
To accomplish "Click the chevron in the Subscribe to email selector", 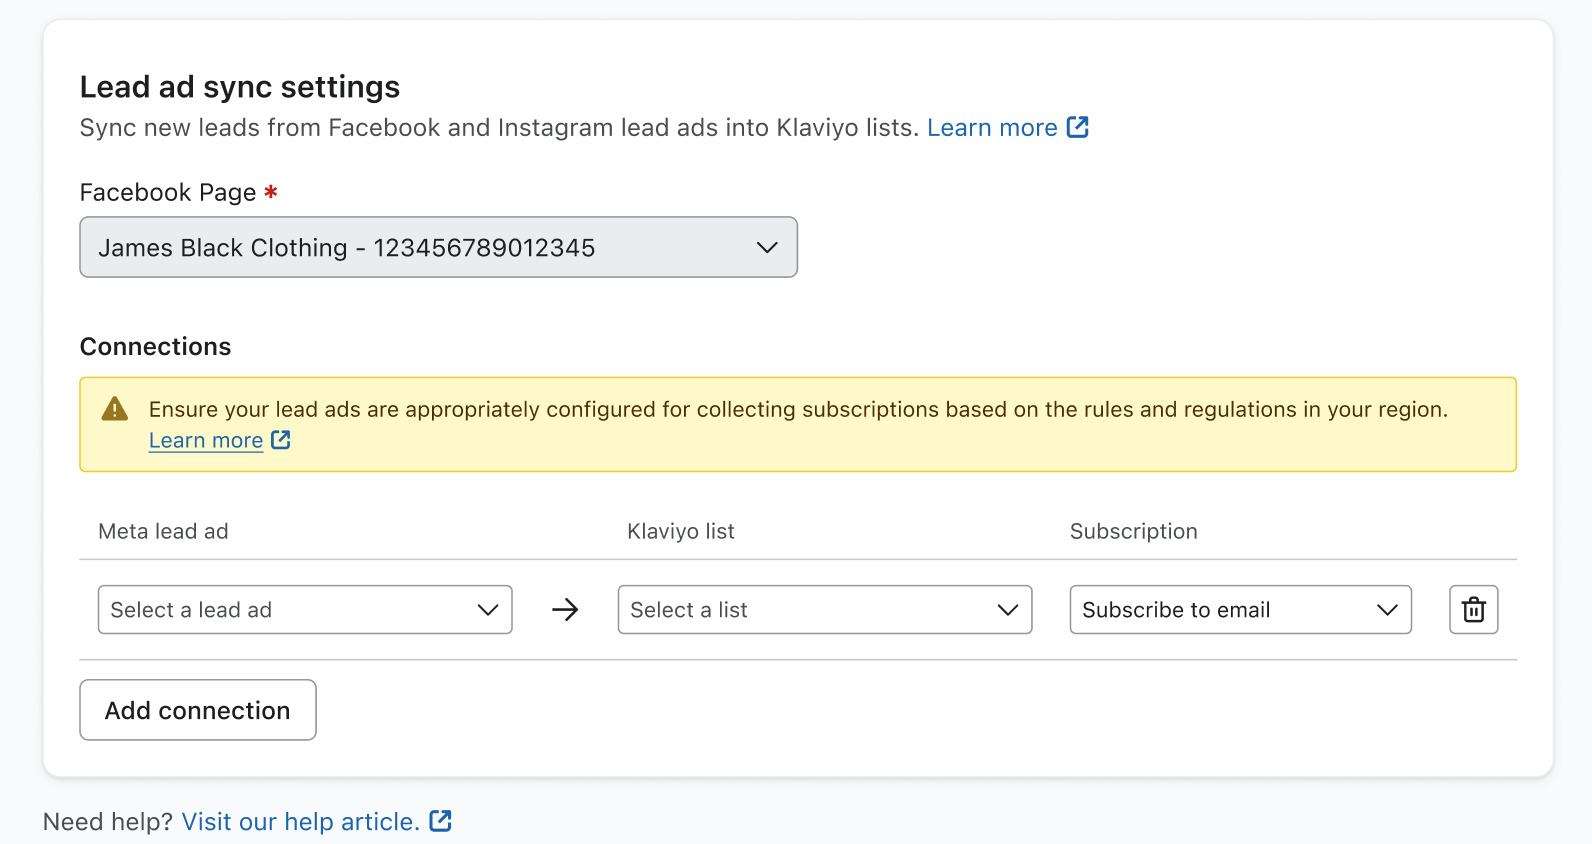I will 1387,610.
